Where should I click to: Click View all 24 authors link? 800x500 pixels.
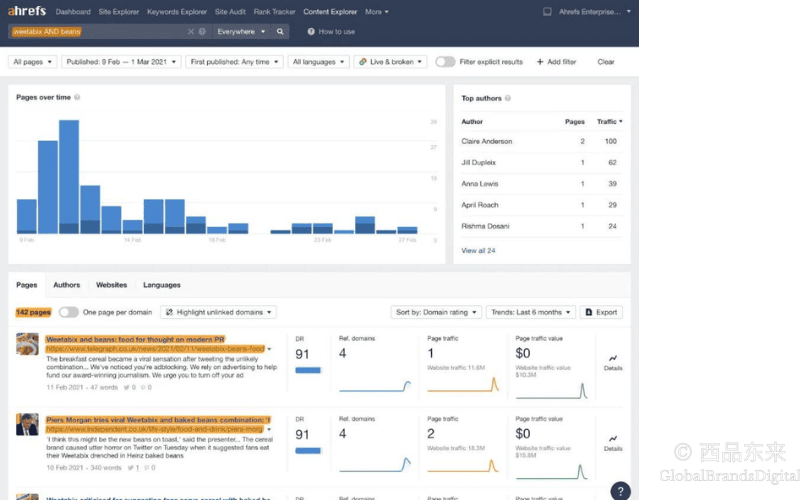pyautogui.click(x=478, y=251)
